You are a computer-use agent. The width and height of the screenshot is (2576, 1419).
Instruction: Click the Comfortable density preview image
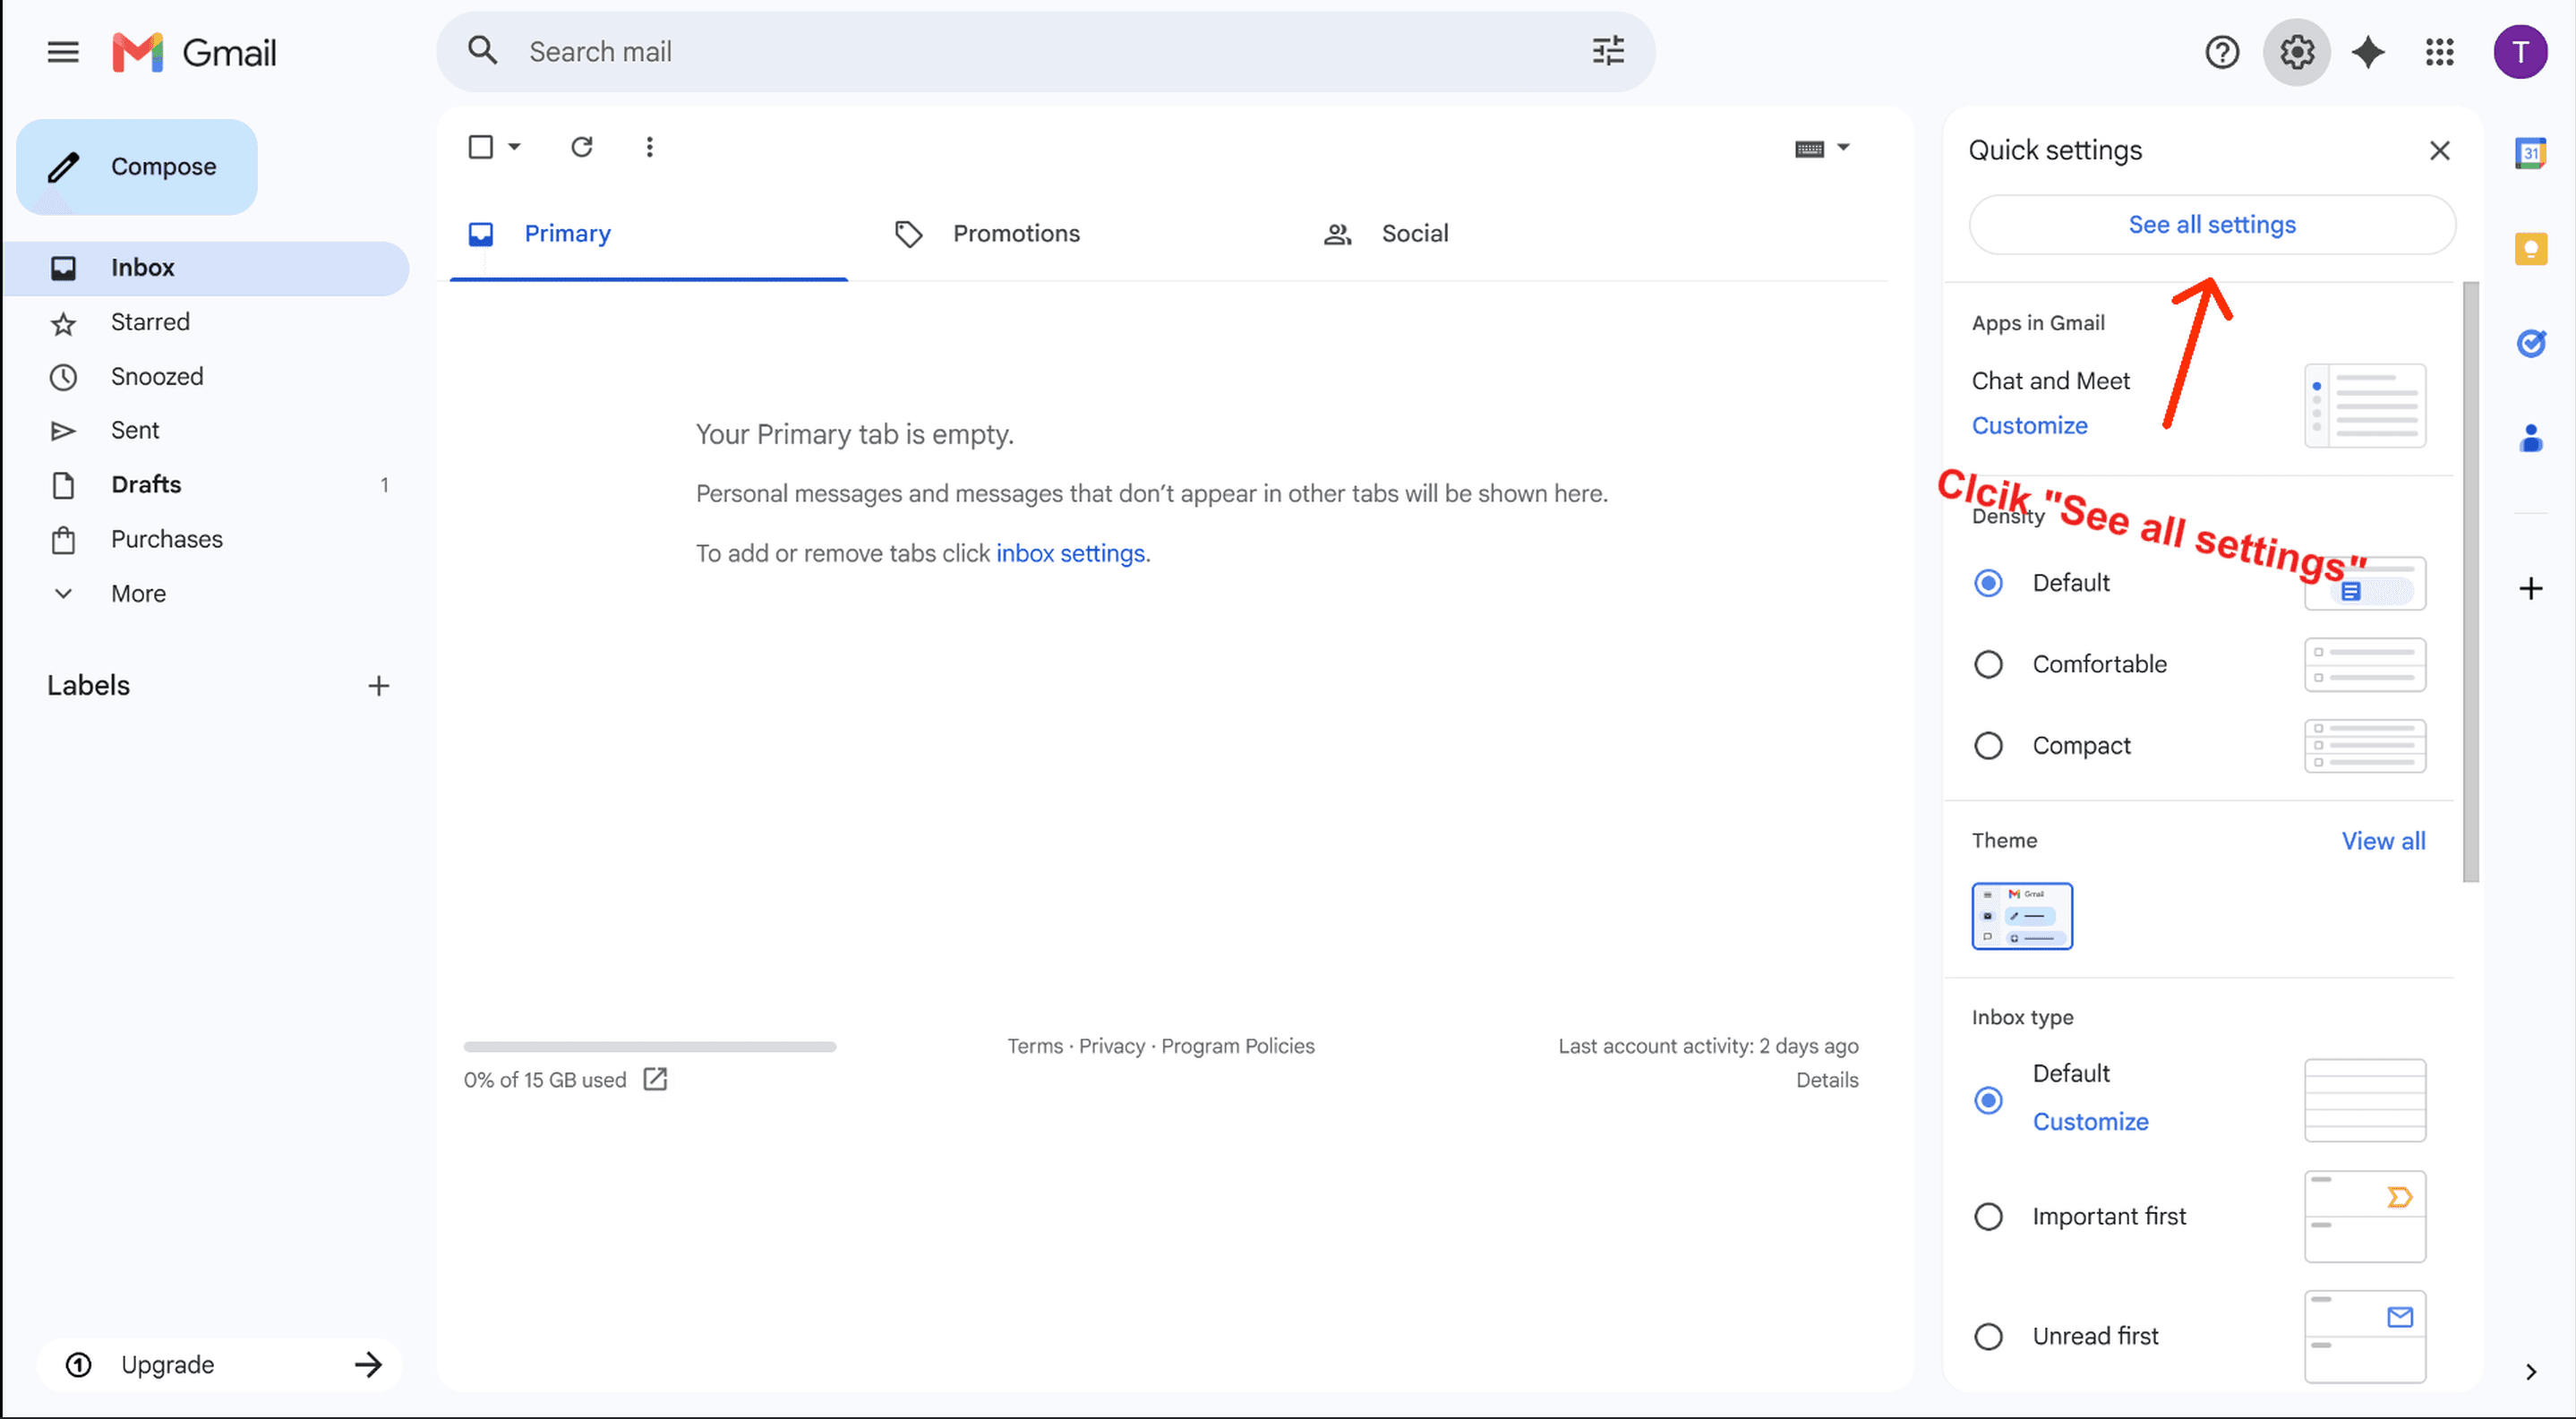(x=2365, y=665)
